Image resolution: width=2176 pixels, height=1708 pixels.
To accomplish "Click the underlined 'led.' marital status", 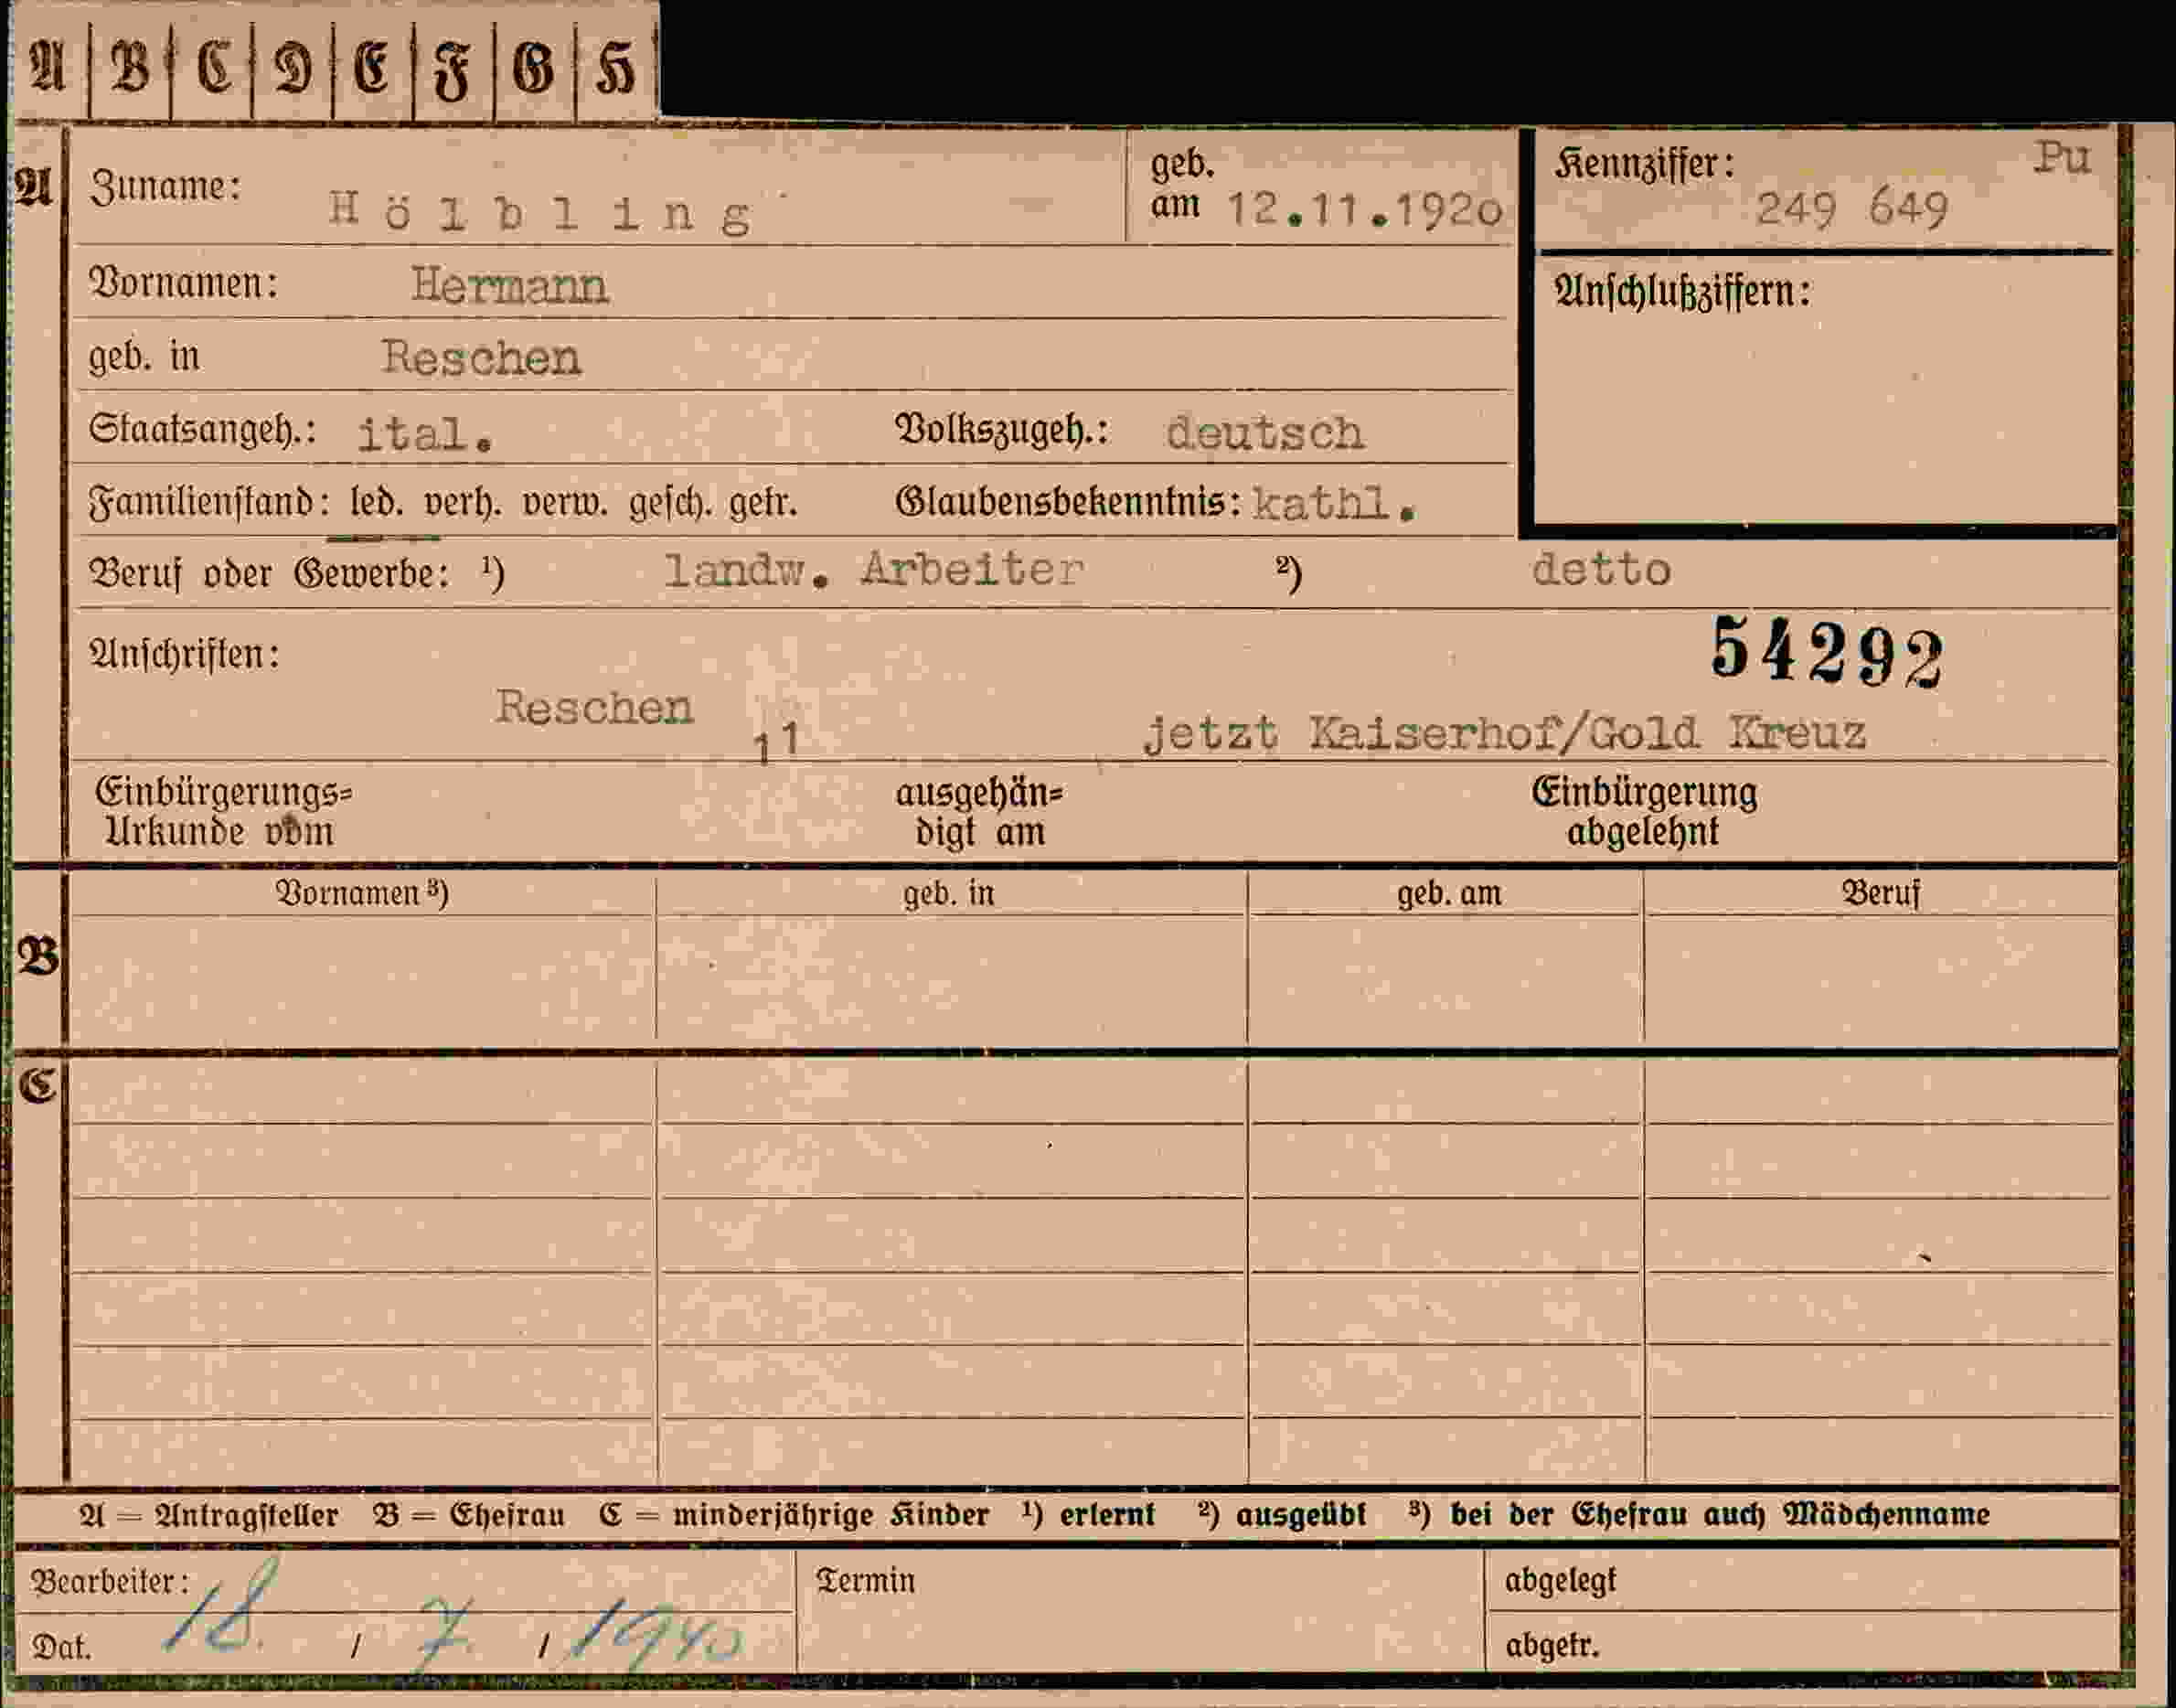I will point(377,501).
